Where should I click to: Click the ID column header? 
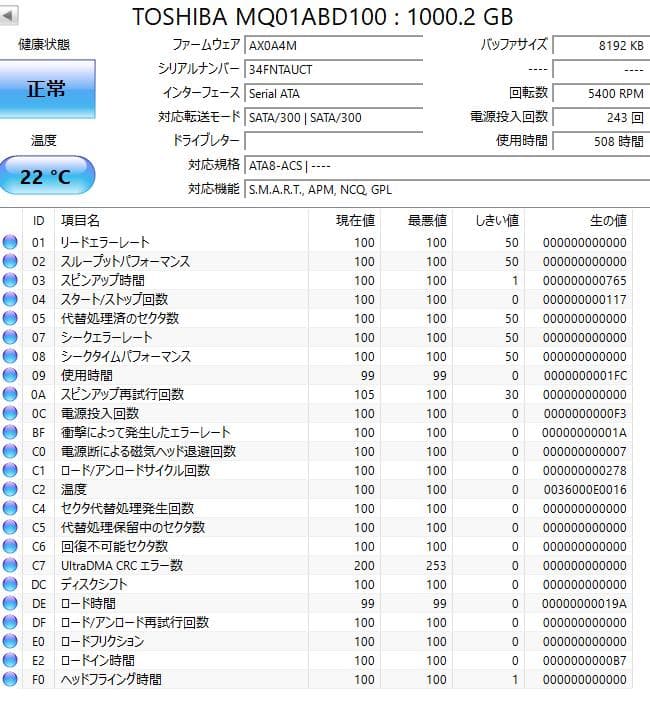(38, 221)
